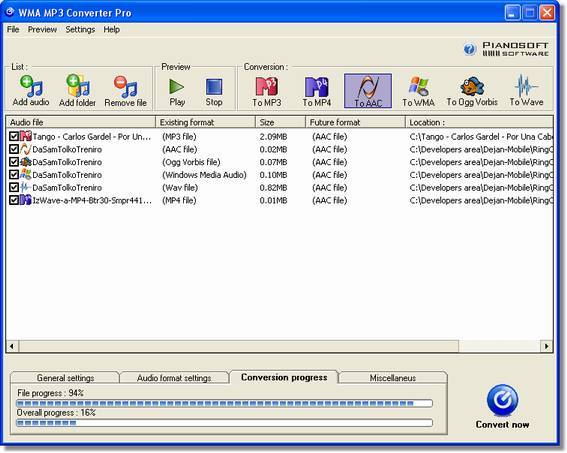
Task: Start preview with the Play button
Action: (177, 92)
